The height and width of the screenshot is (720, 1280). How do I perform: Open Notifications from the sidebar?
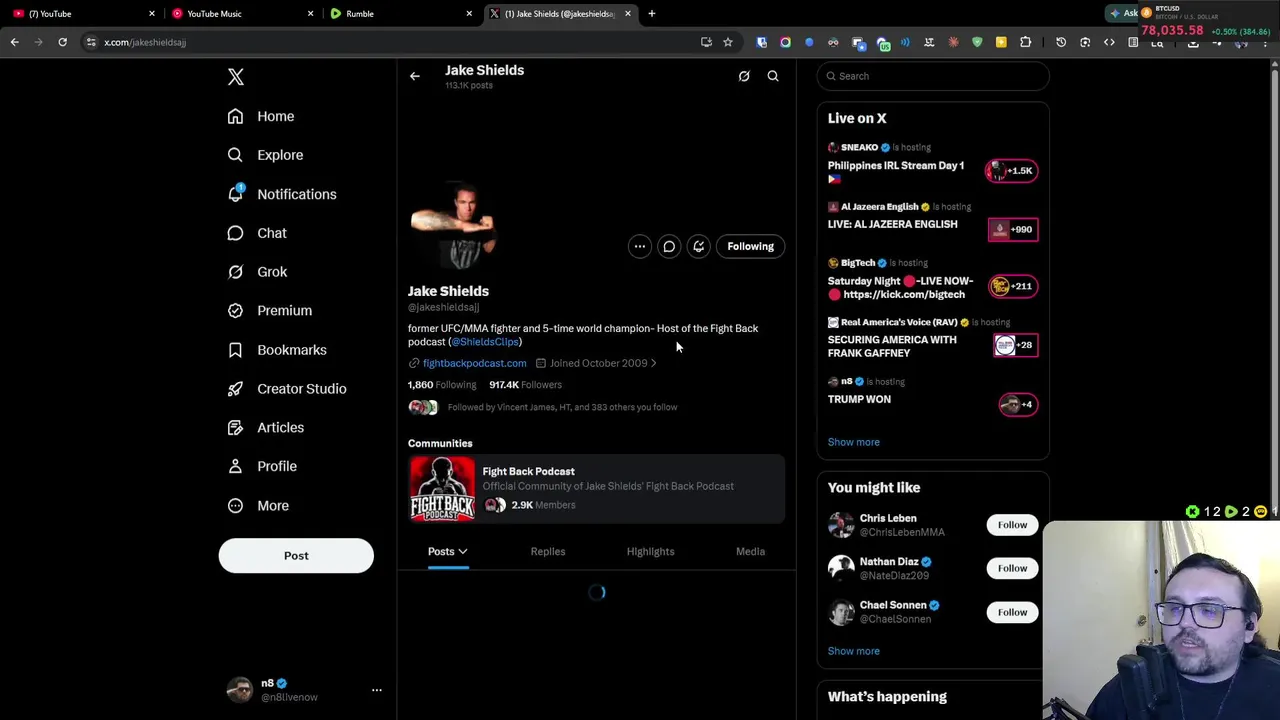tap(282, 194)
